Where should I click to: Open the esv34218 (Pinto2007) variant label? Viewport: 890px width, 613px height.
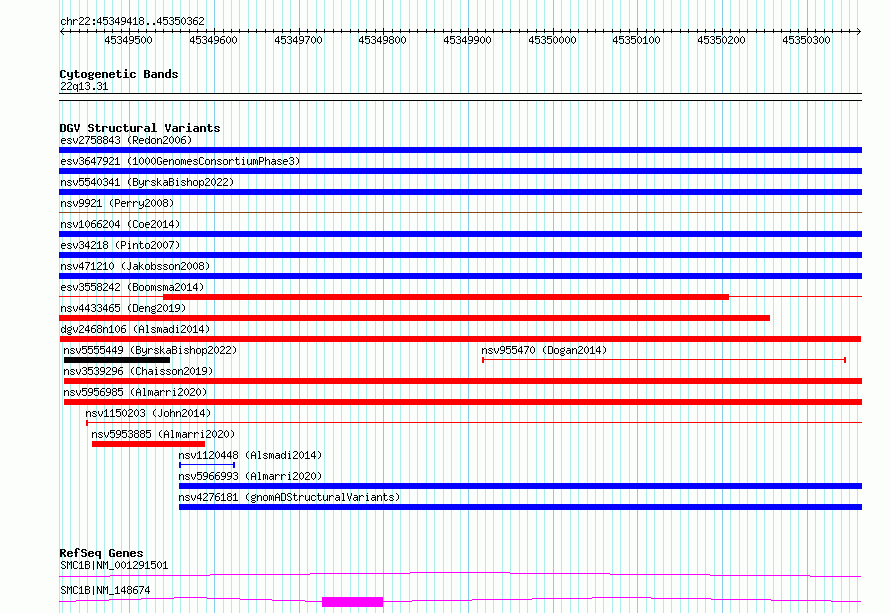tap(120, 245)
